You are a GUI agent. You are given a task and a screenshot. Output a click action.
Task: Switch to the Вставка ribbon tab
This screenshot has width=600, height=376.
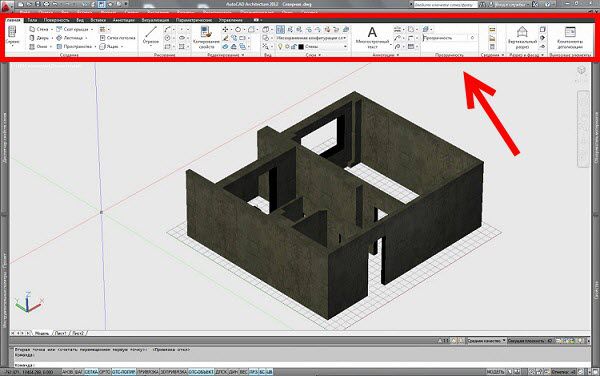[98, 20]
